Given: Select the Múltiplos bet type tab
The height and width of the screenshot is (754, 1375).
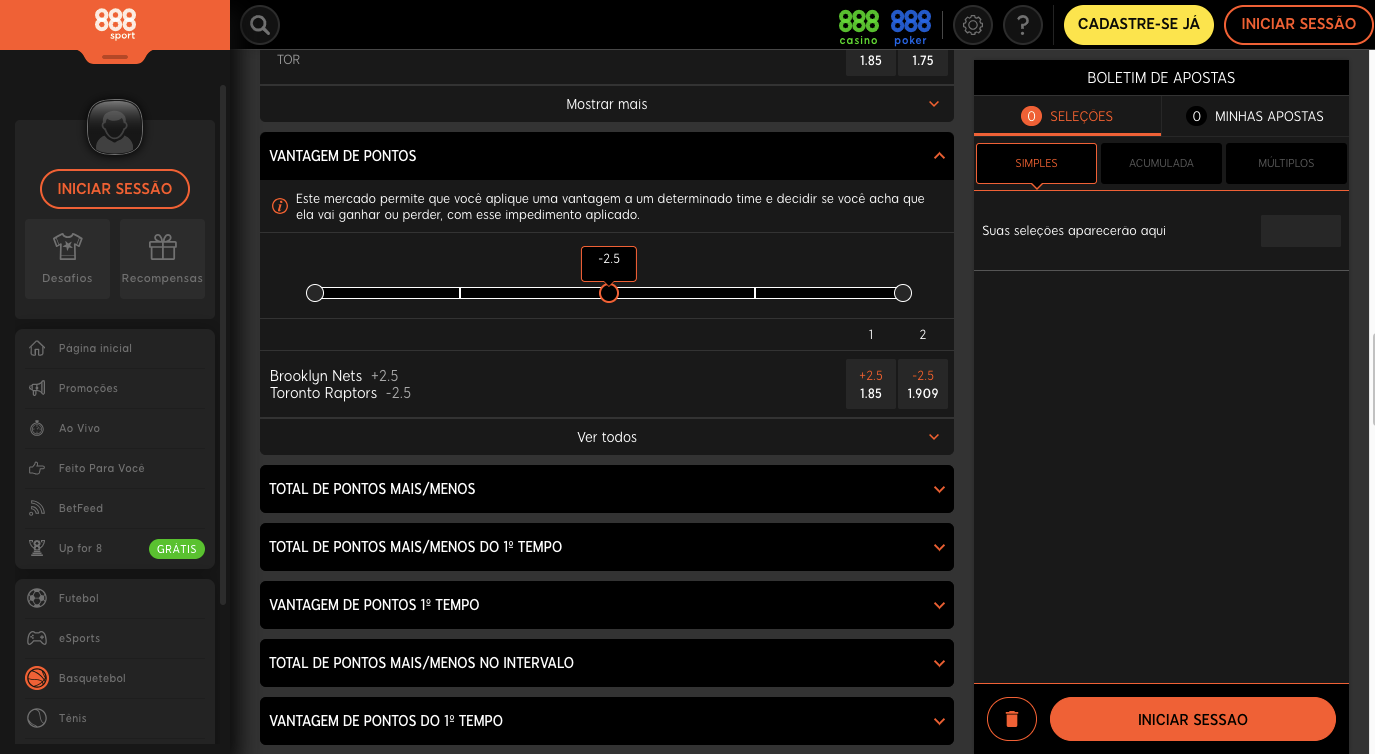Looking at the screenshot, I should point(1286,163).
